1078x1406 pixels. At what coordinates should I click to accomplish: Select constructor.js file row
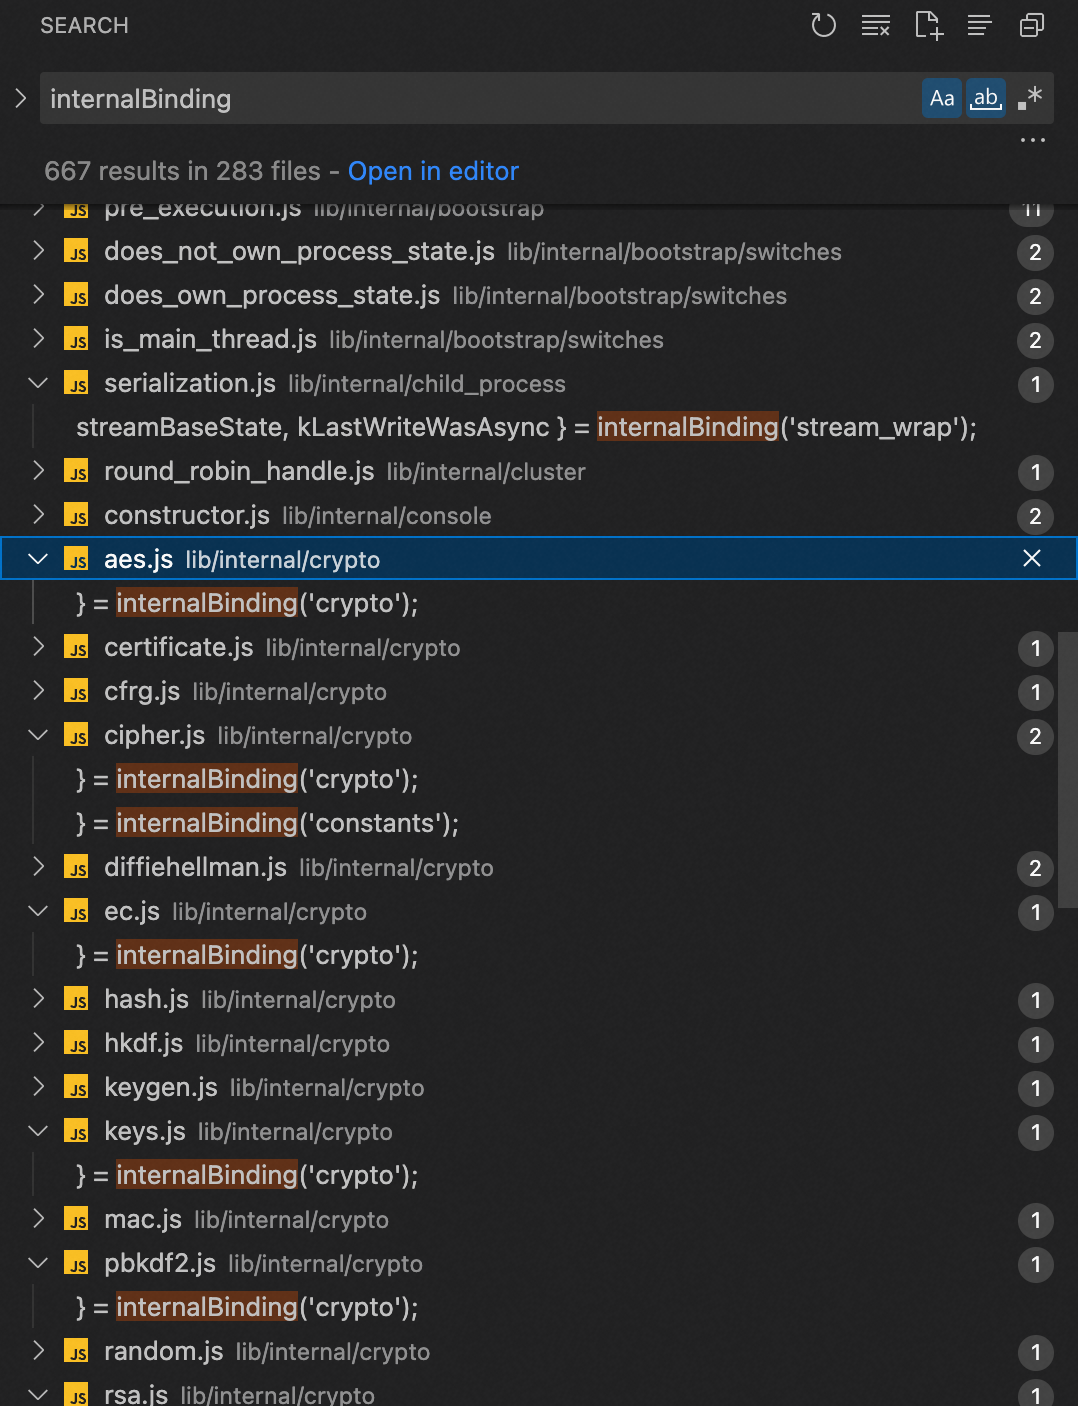(539, 515)
